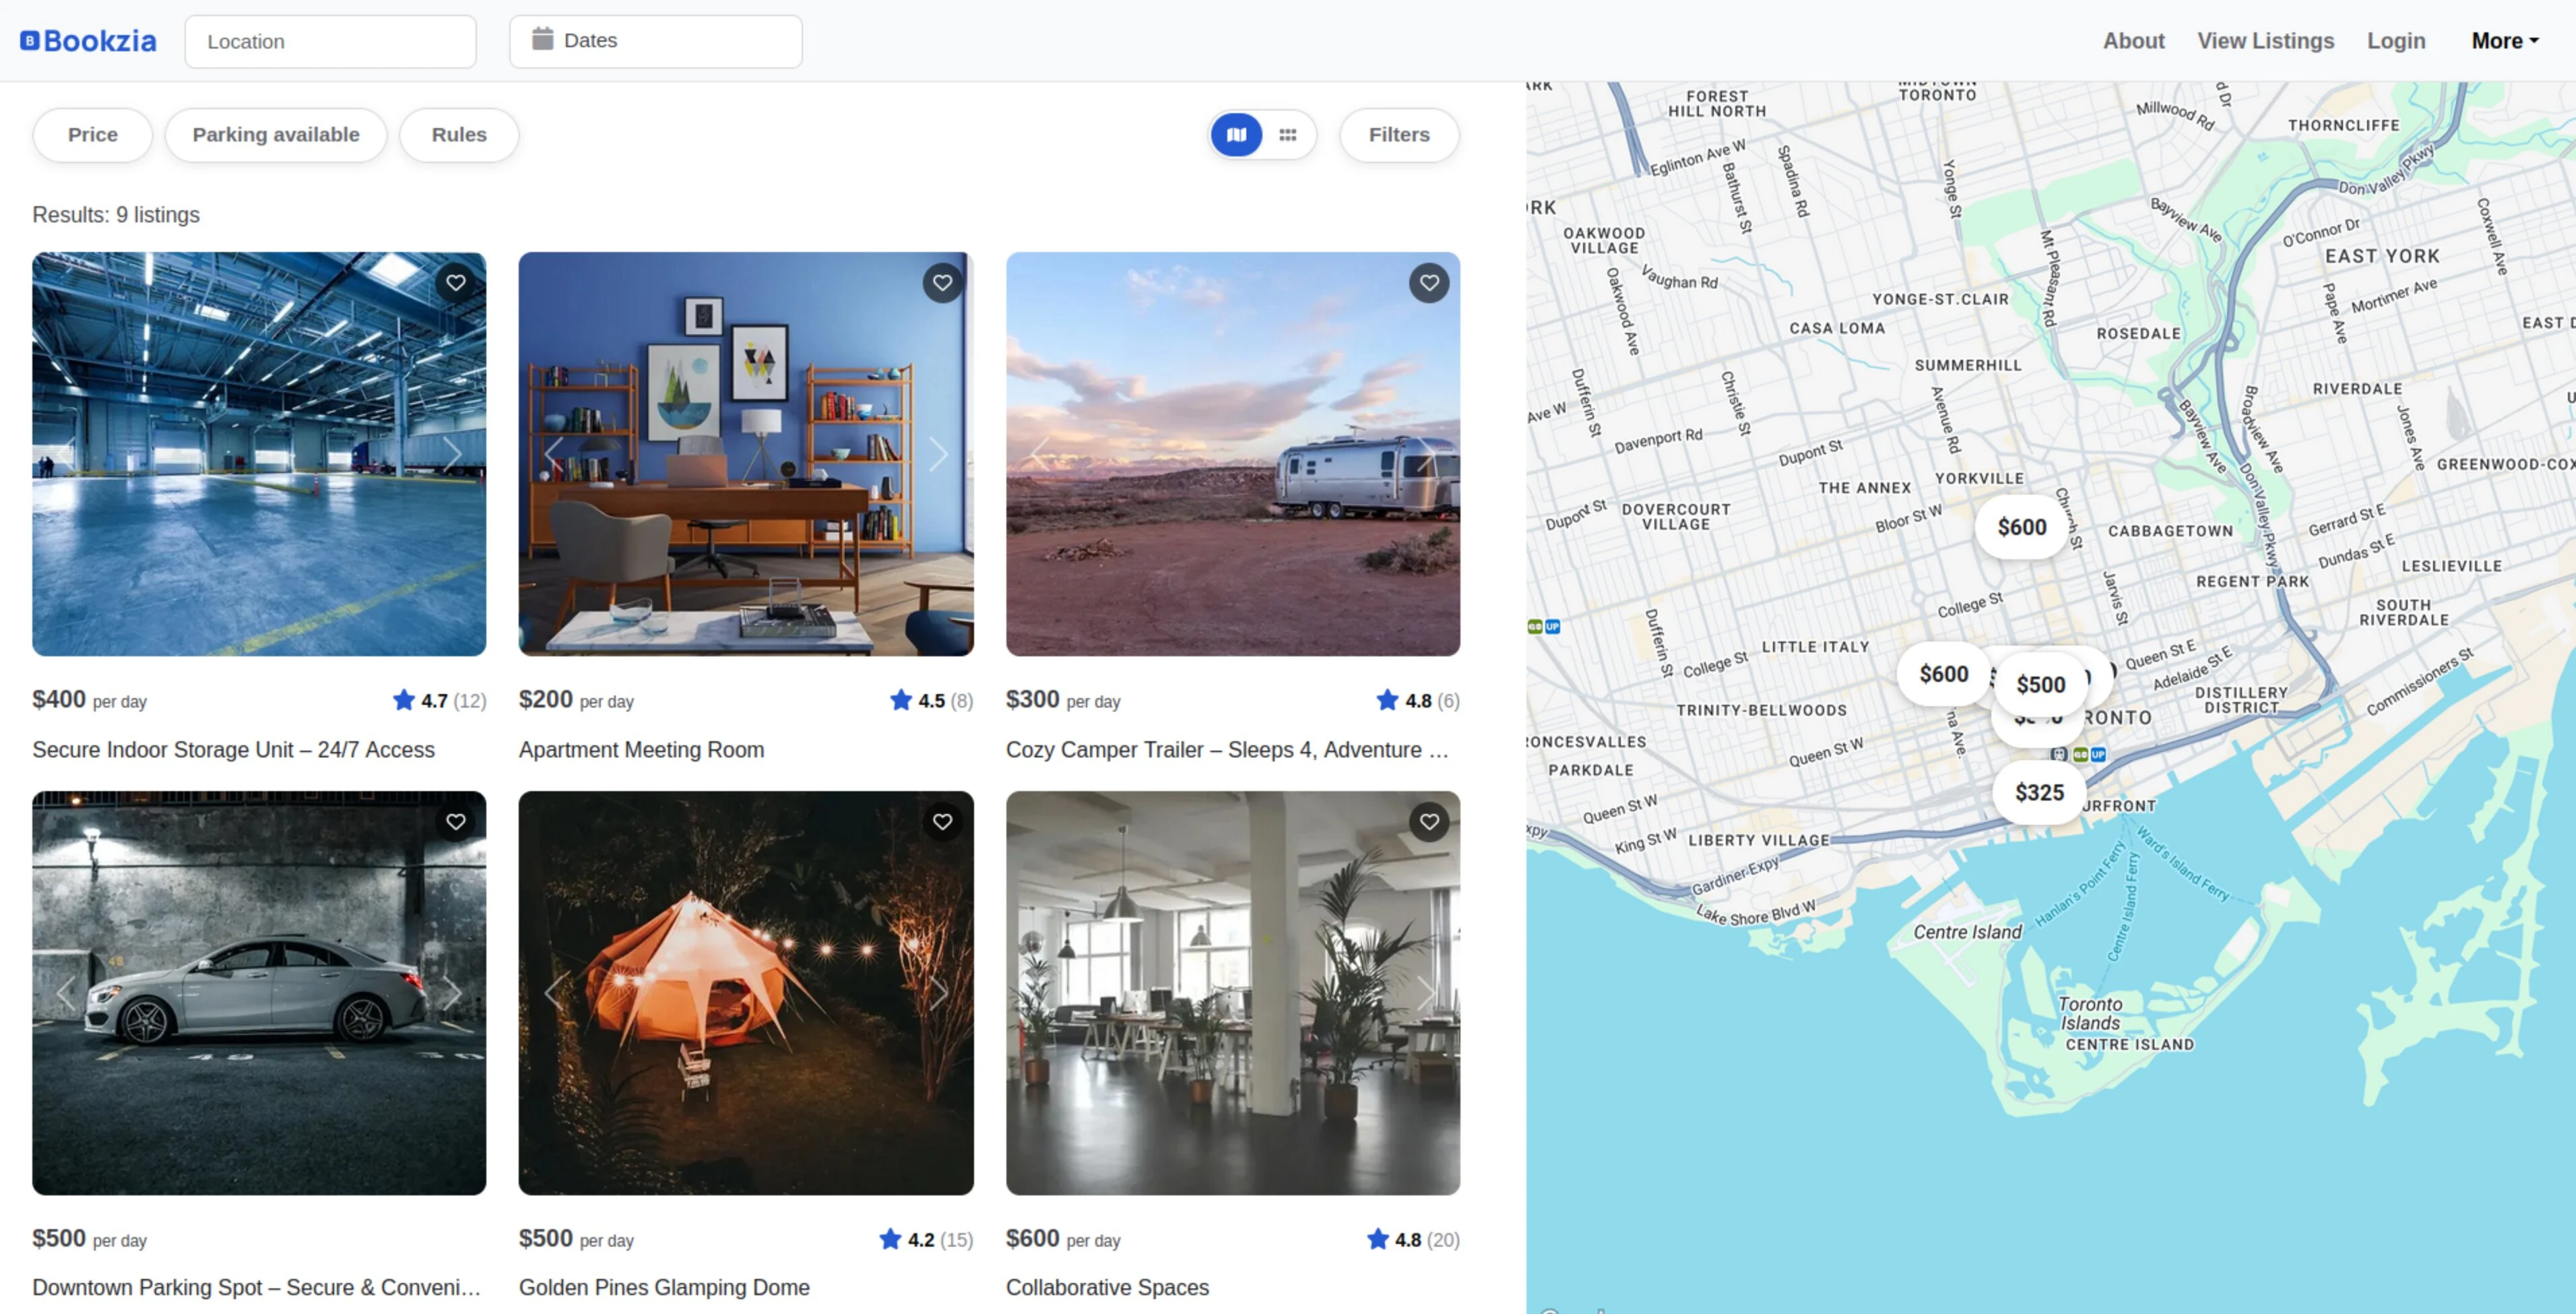The image size is (2576, 1314).
Task: Expand the More menu
Action: click(x=2504, y=41)
